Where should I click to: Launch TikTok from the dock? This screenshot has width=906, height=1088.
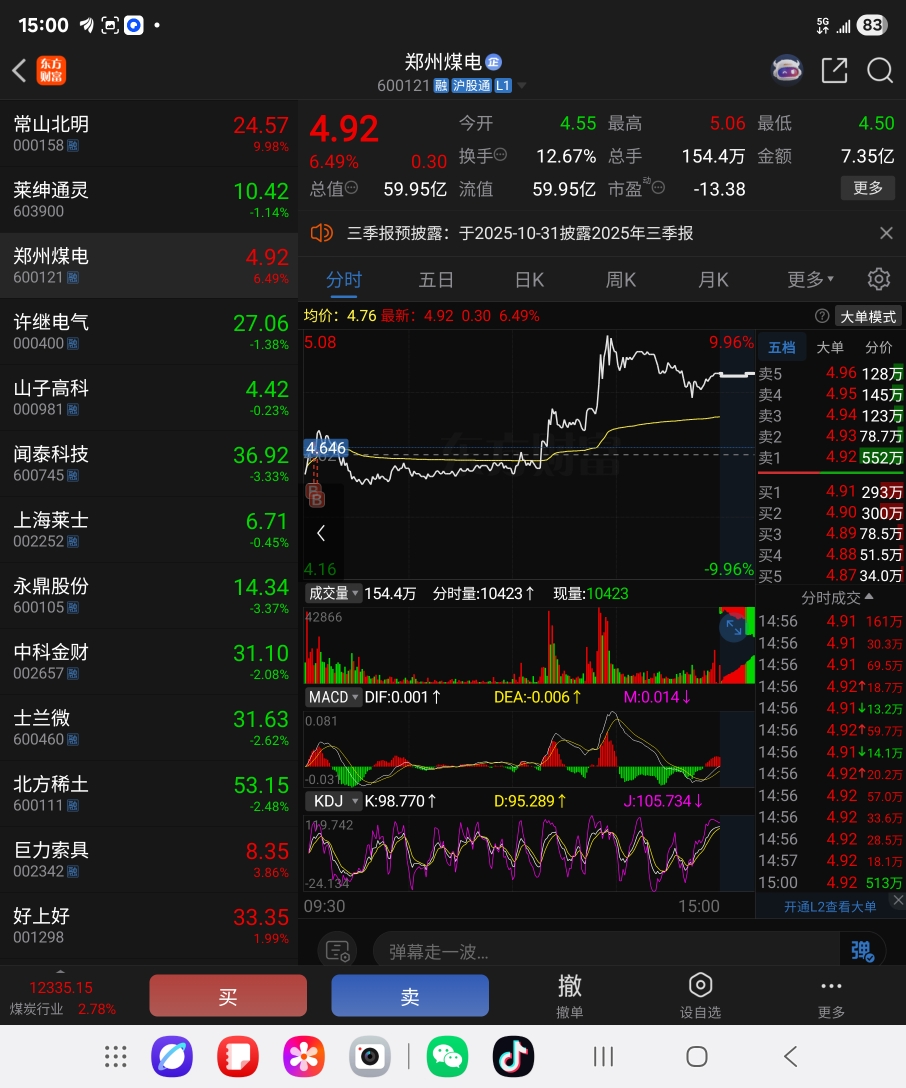point(513,1057)
